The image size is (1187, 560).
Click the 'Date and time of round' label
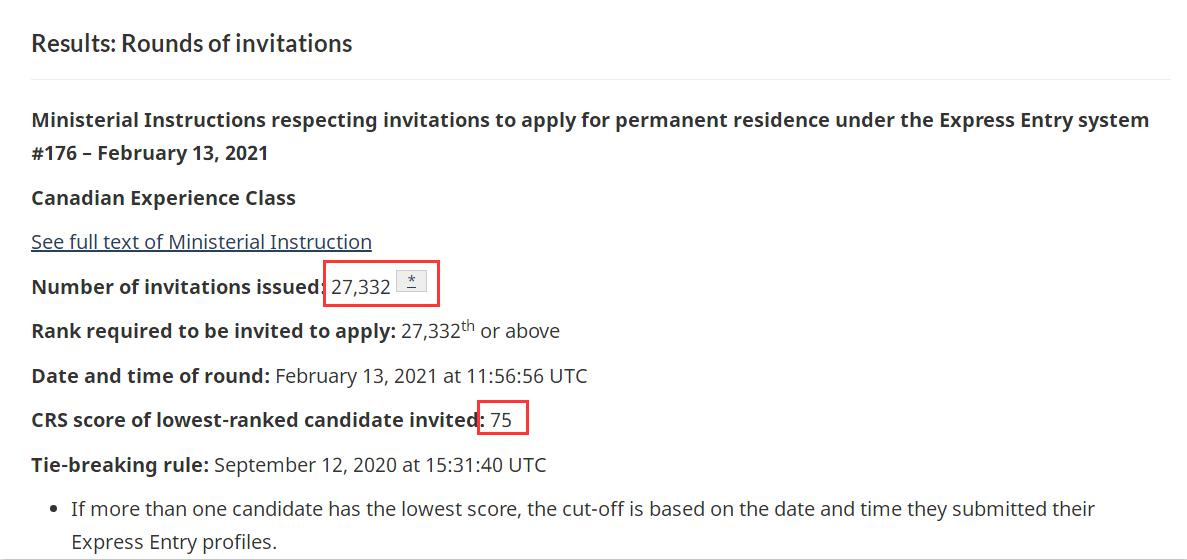150,376
